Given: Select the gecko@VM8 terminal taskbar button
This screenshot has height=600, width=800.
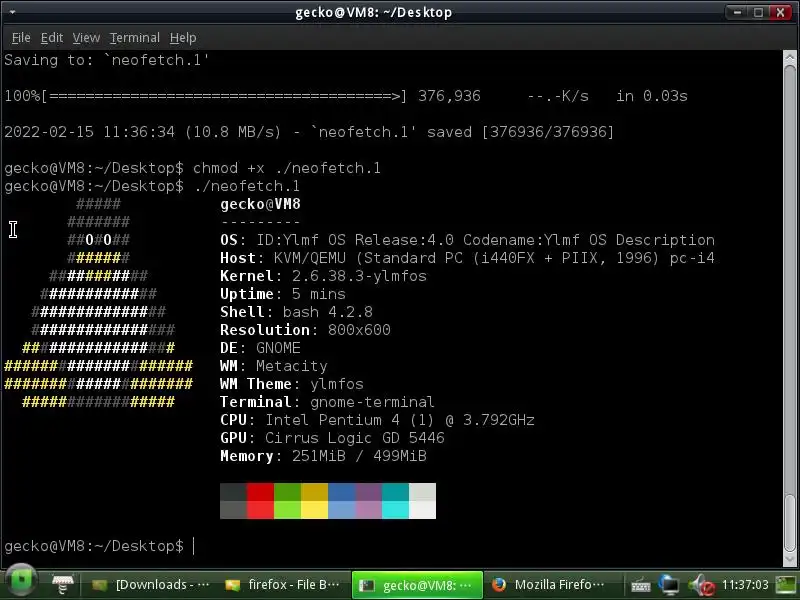Looking at the screenshot, I should pos(417,585).
